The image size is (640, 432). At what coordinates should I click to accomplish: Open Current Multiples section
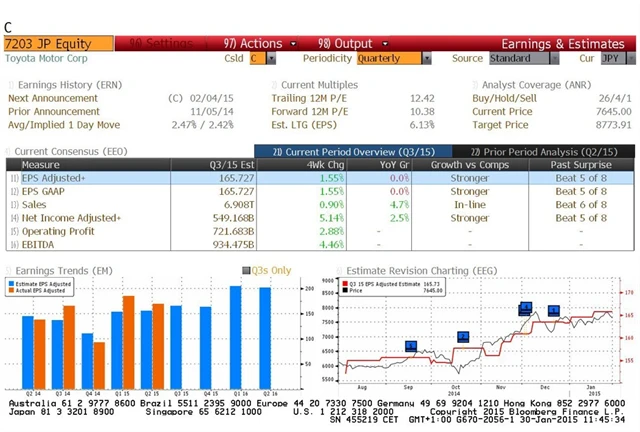319,85
